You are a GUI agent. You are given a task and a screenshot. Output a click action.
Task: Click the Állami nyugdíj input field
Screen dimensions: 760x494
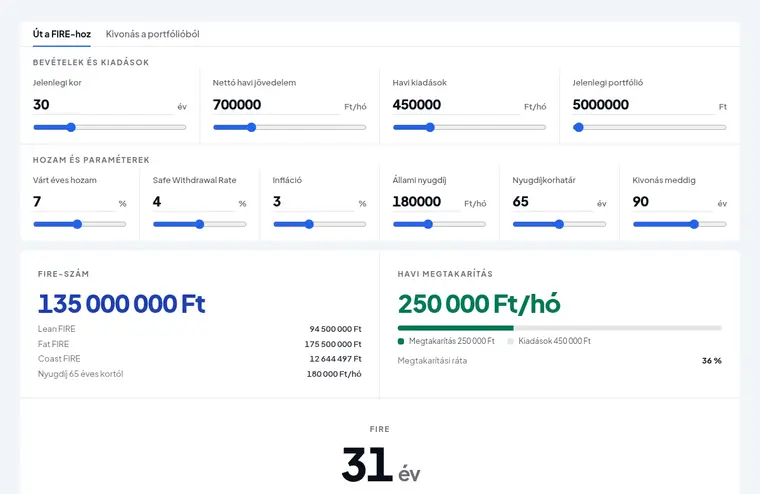426,202
